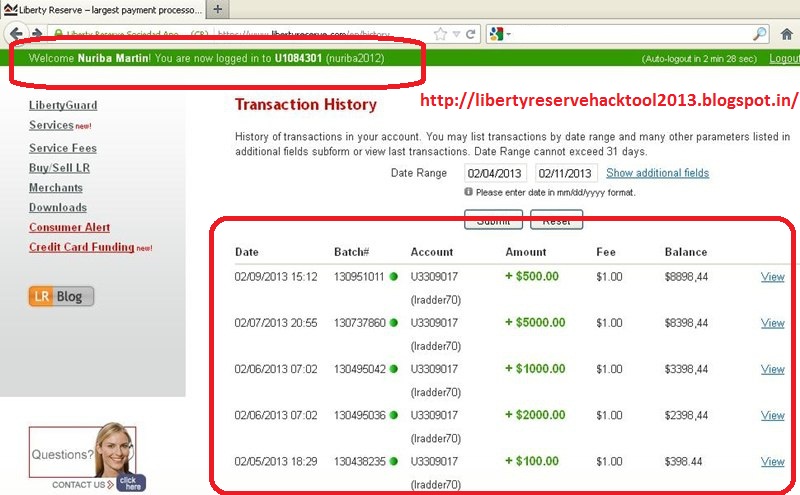Viewport: 800px width, 495px height.
Task: Bookmark page with the star icon
Action: (440, 34)
